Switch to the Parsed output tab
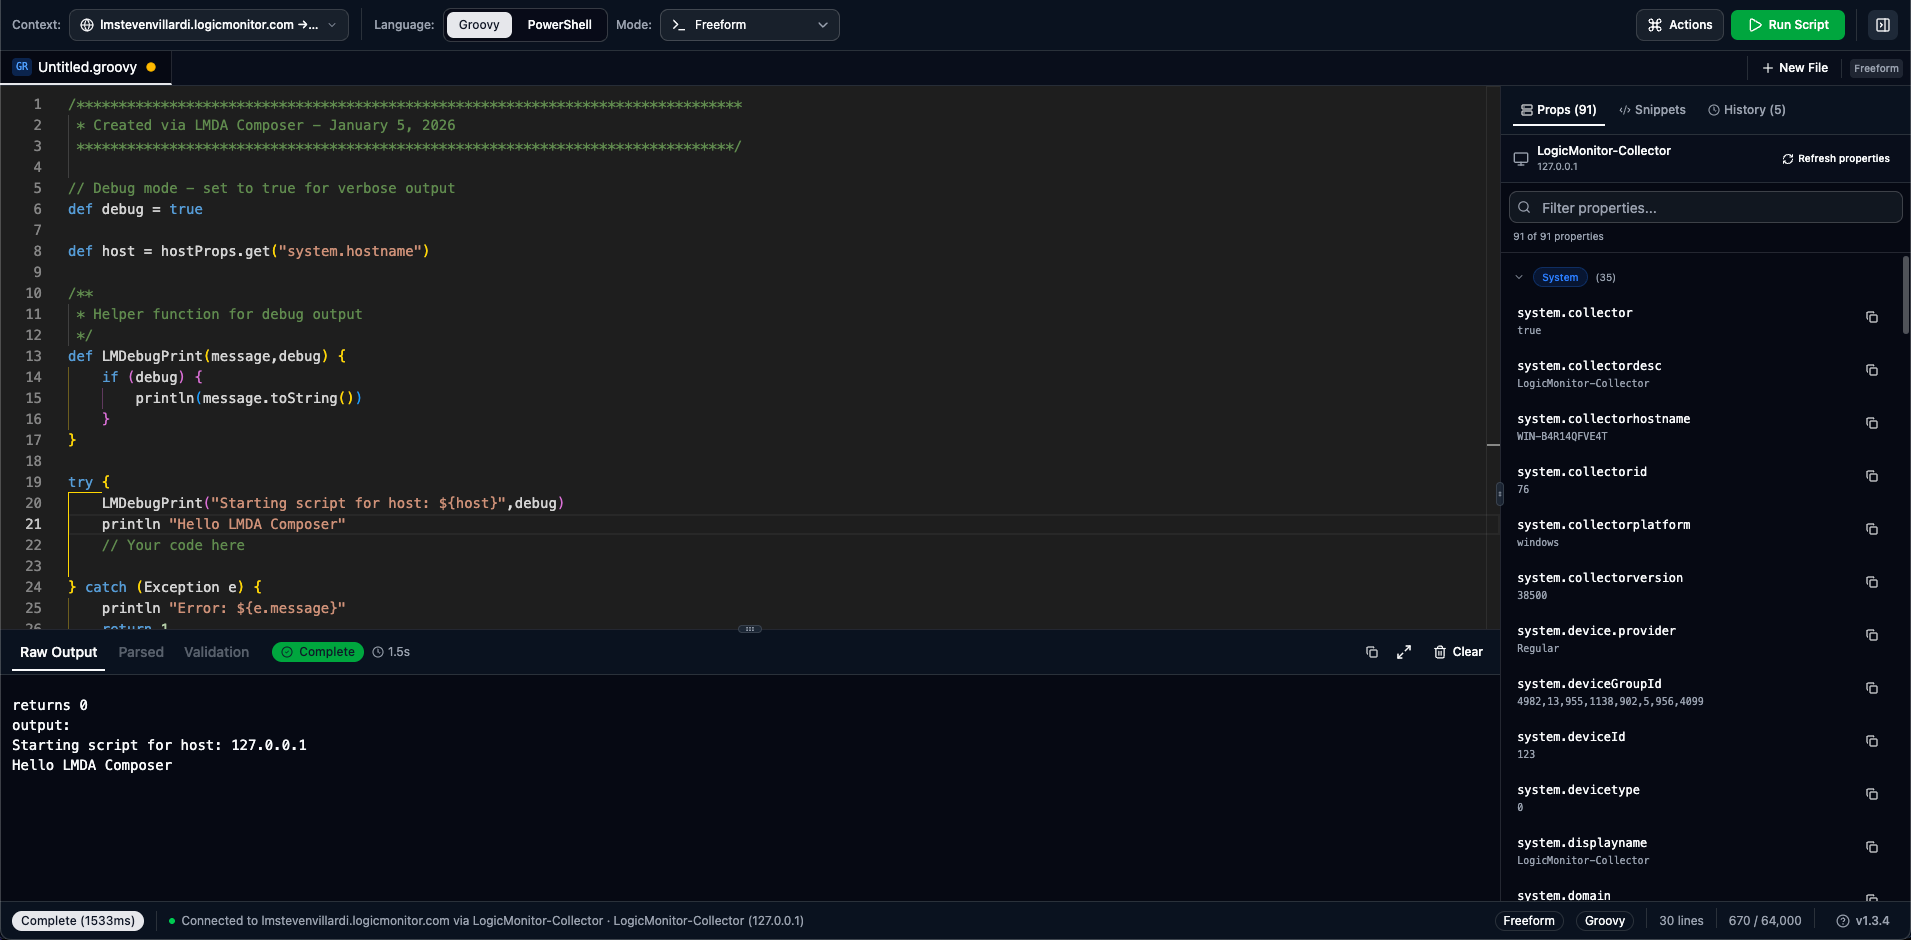Image resolution: width=1911 pixels, height=940 pixels. click(141, 652)
